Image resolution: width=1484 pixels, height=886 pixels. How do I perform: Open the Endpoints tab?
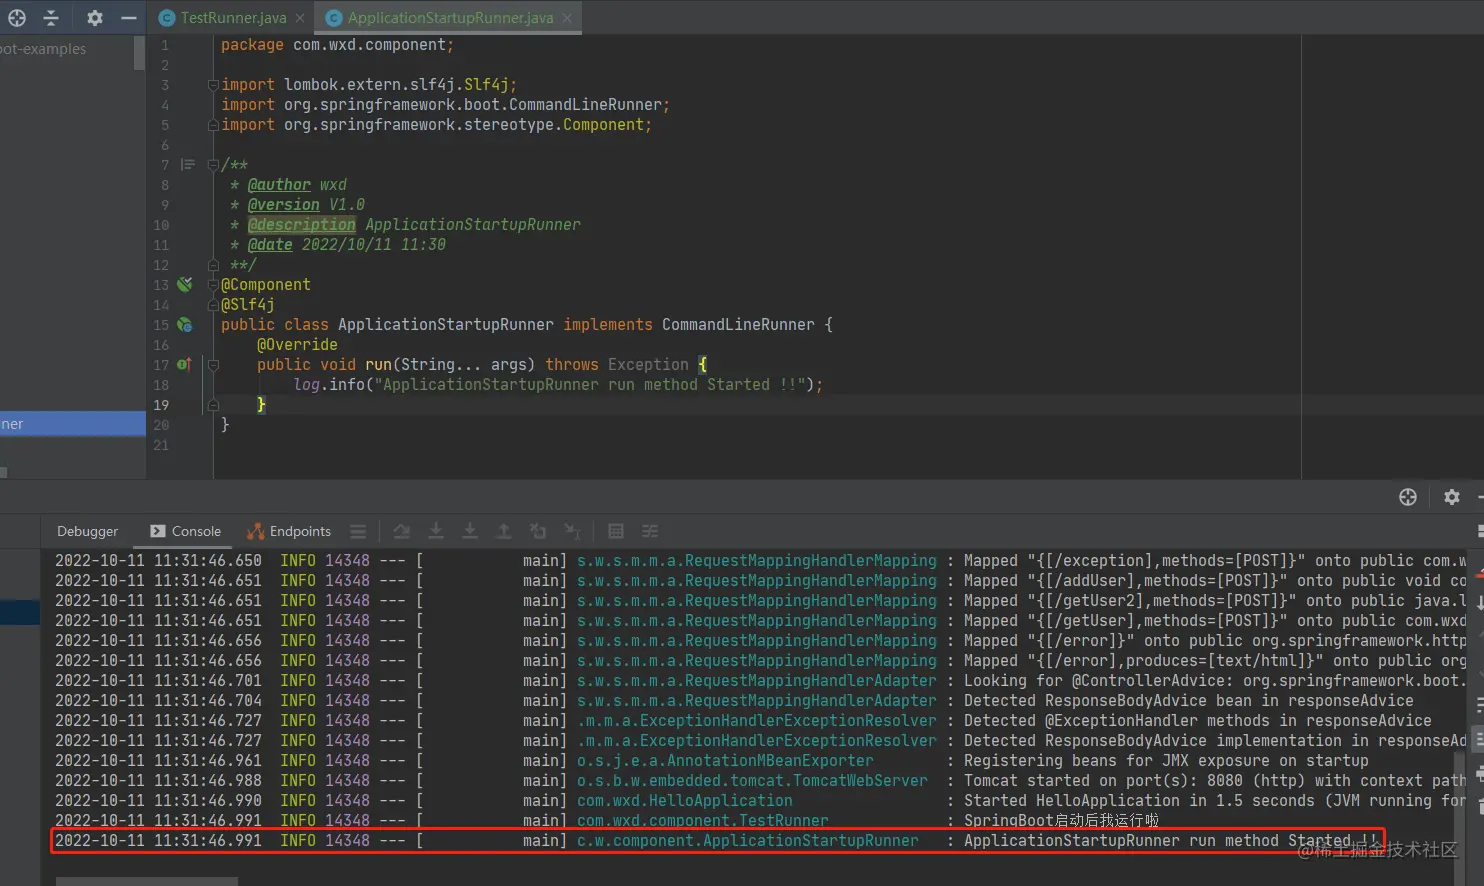click(x=289, y=531)
